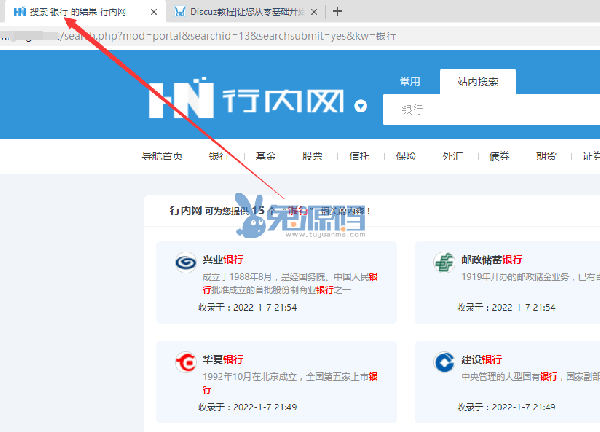
Task: Close the Discuz tutorial tab
Action: [x=314, y=12]
